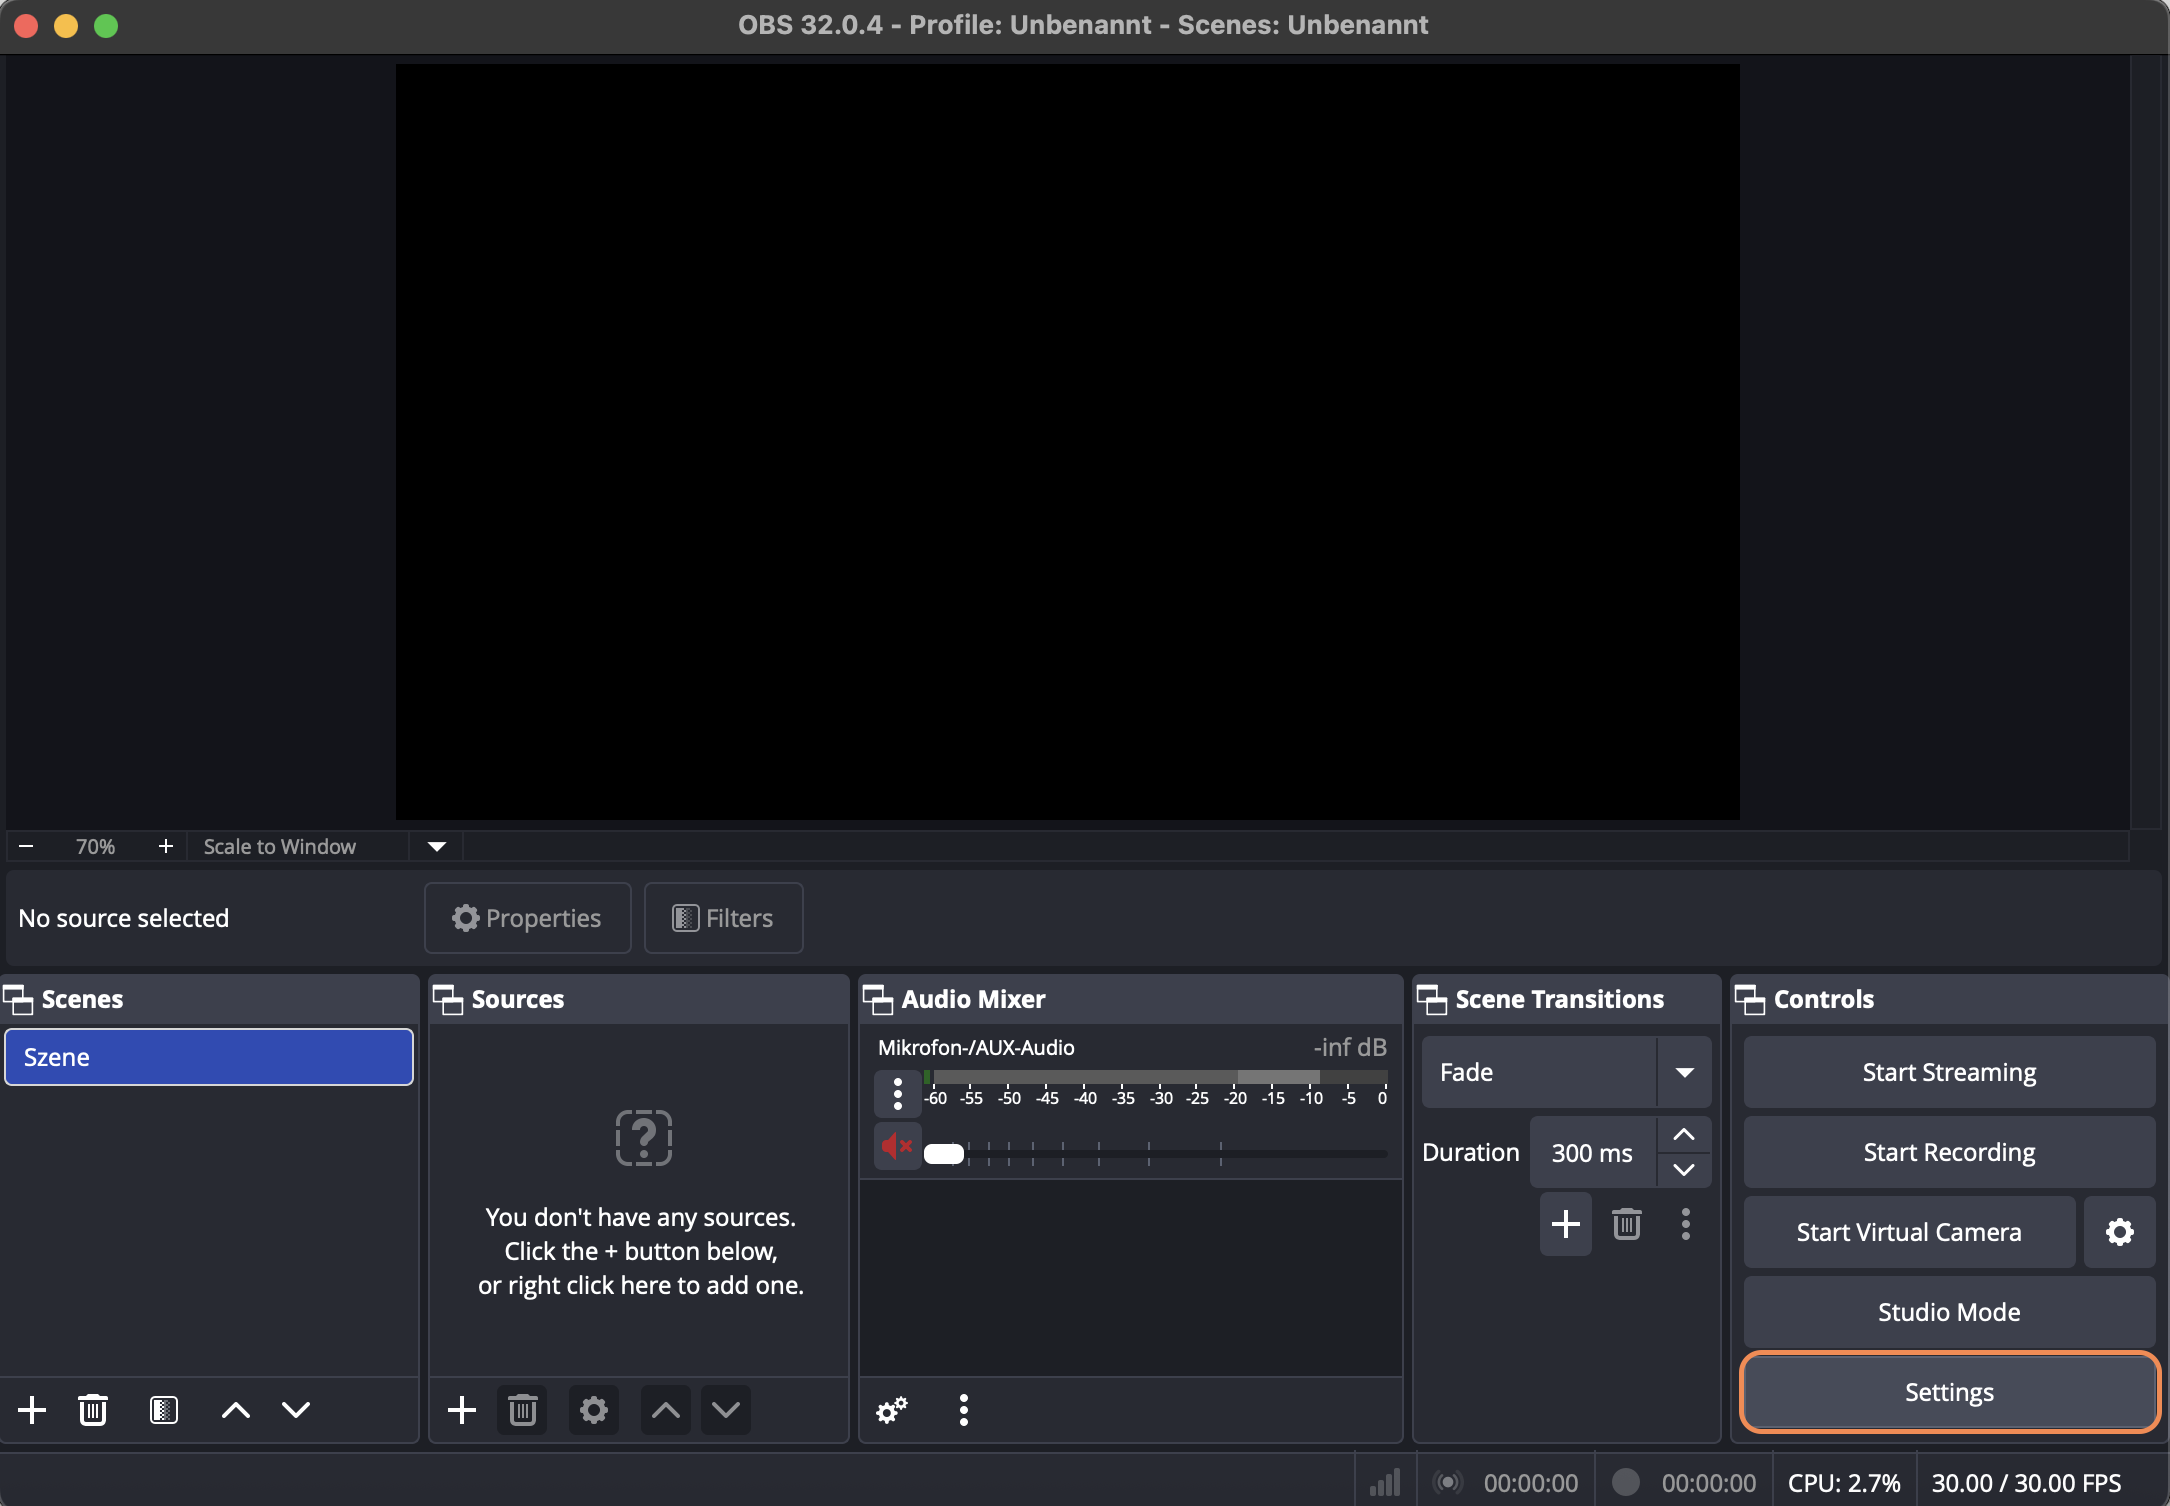Viewport: 2170px width, 1506px height.
Task: Move scene down with arrow icon
Action: point(296,1410)
